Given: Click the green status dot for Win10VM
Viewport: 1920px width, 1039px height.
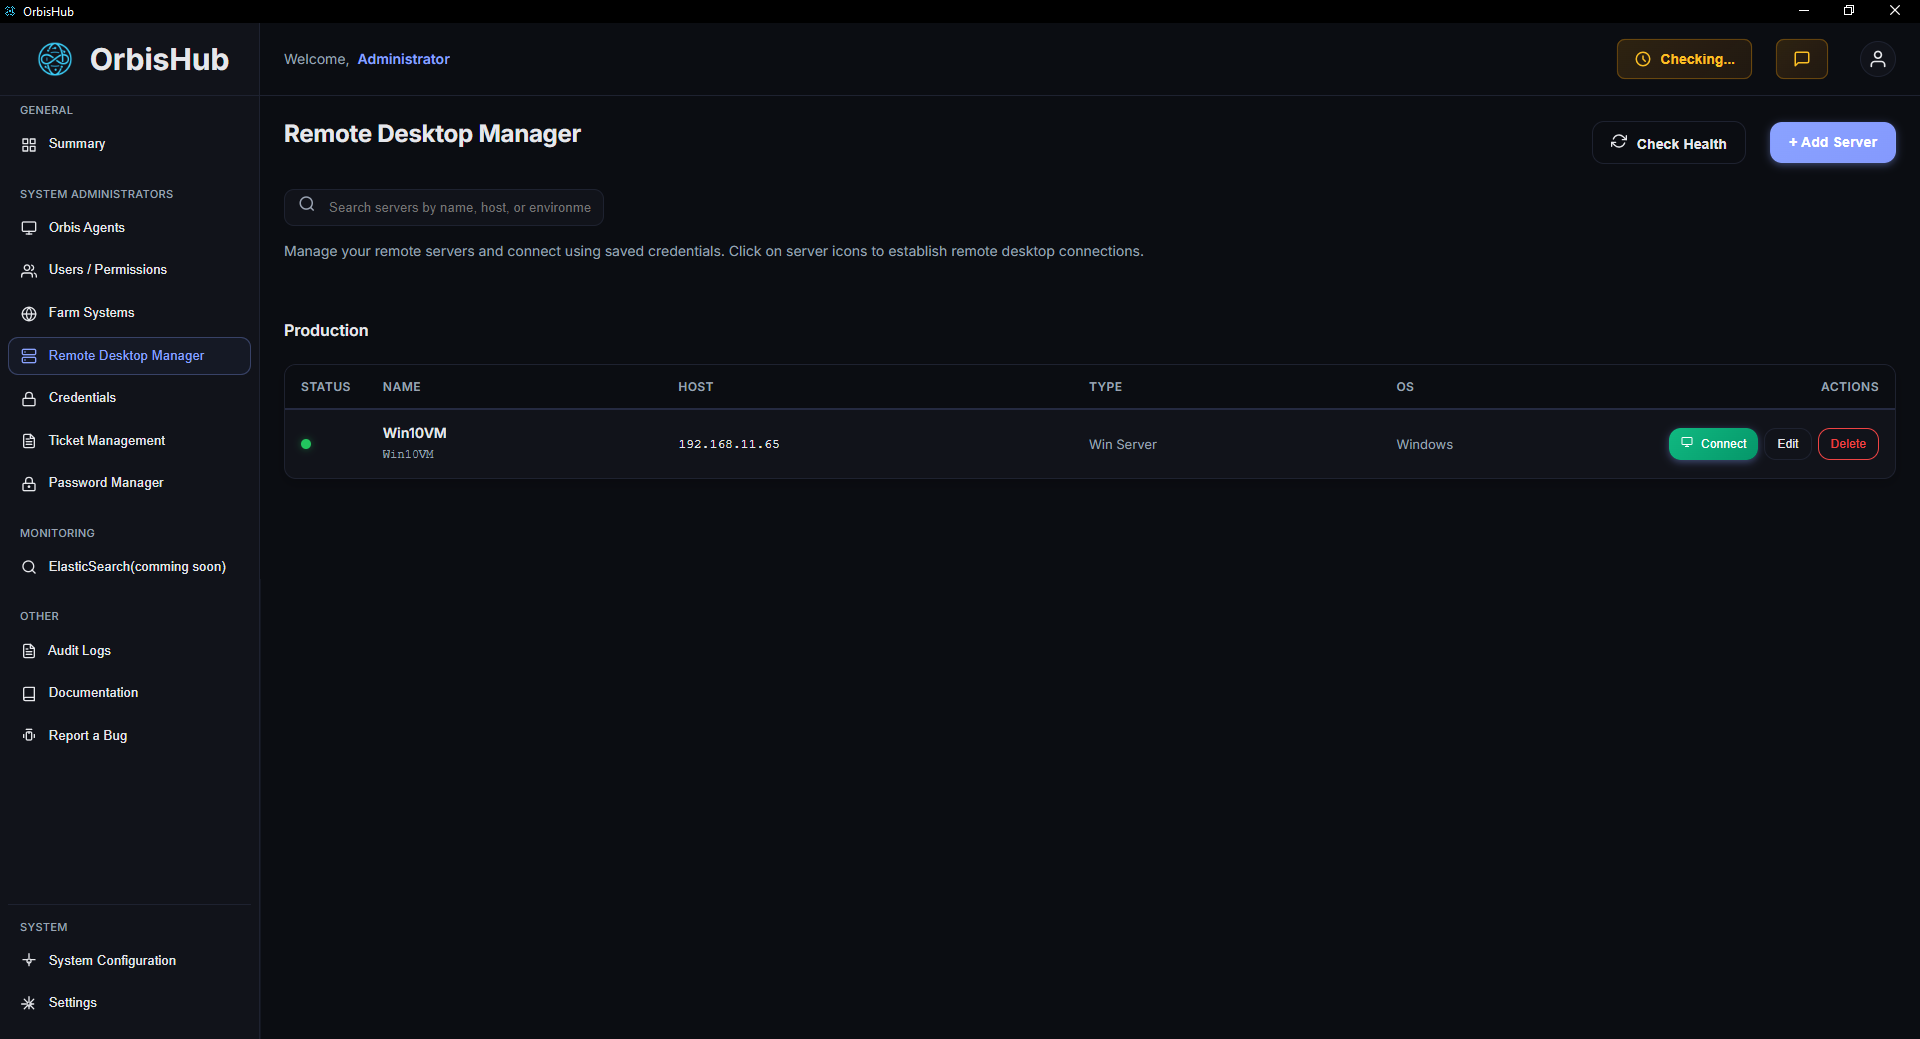Looking at the screenshot, I should pos(306,444).
